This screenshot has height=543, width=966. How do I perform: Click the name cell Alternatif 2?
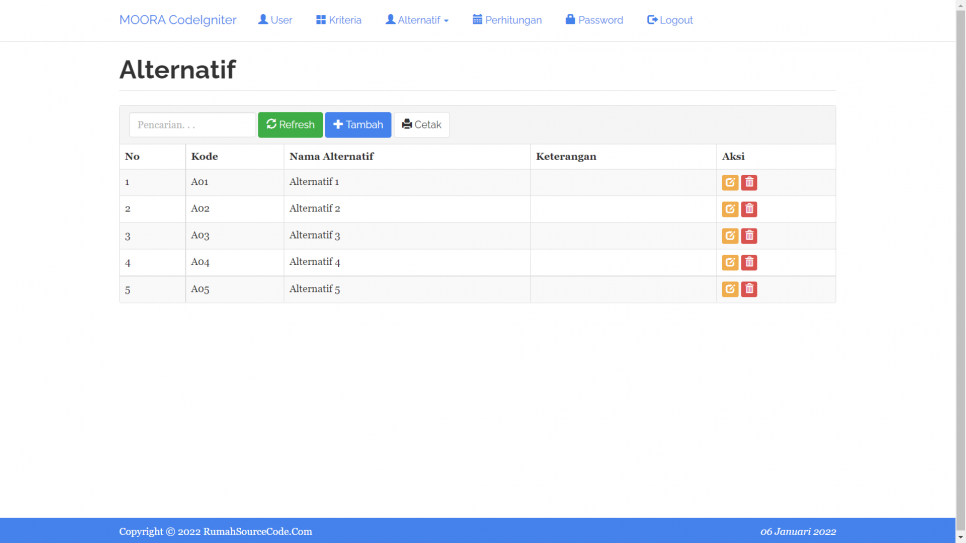click(407, 209)
